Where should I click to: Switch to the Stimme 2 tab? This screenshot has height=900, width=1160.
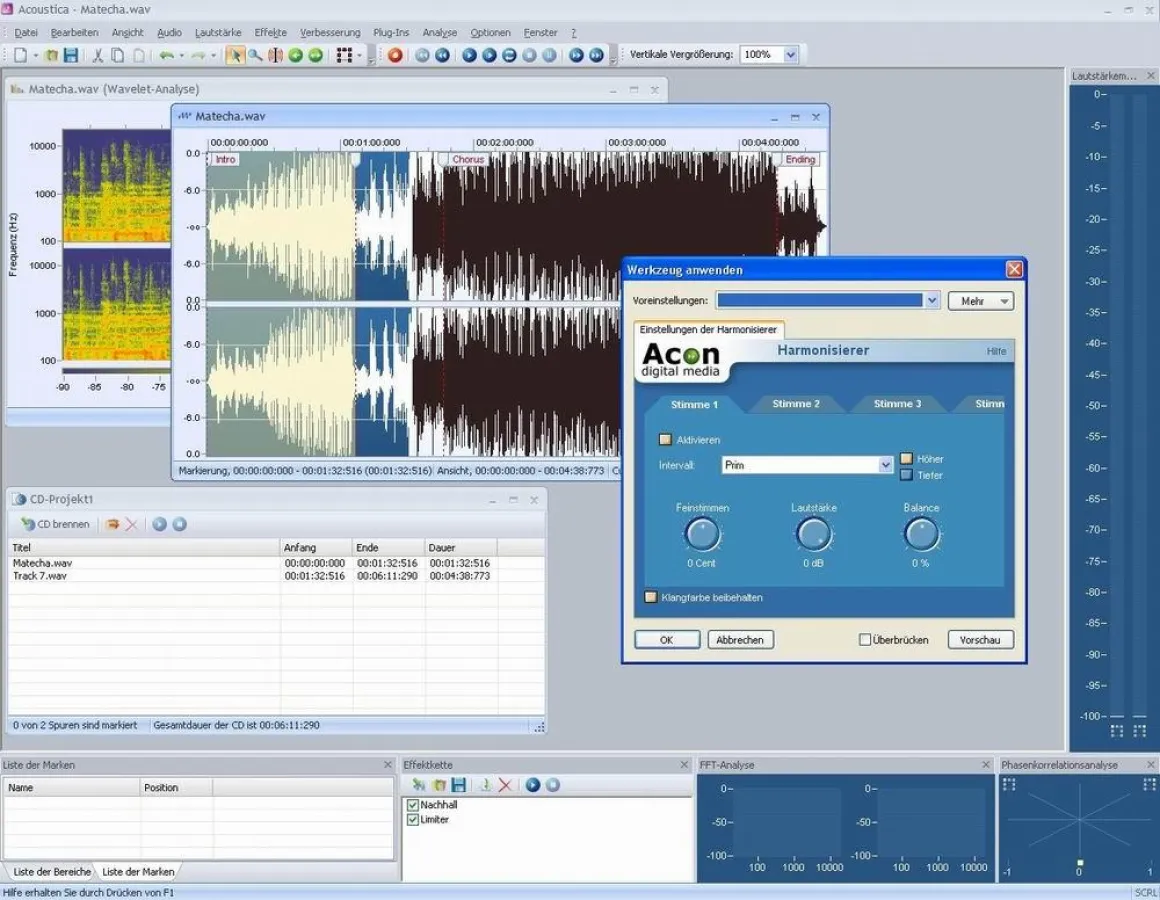(x=795, y=404)
